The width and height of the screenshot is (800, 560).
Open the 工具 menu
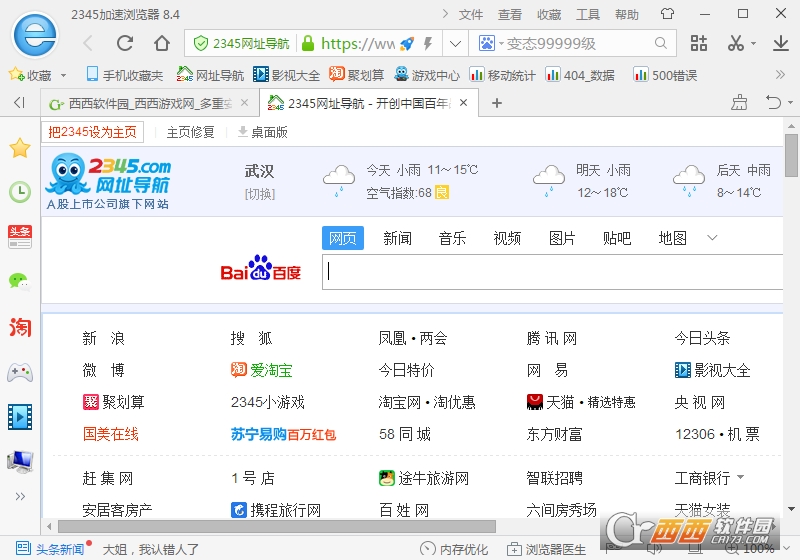pyautogui.click(x=588, y=14)
